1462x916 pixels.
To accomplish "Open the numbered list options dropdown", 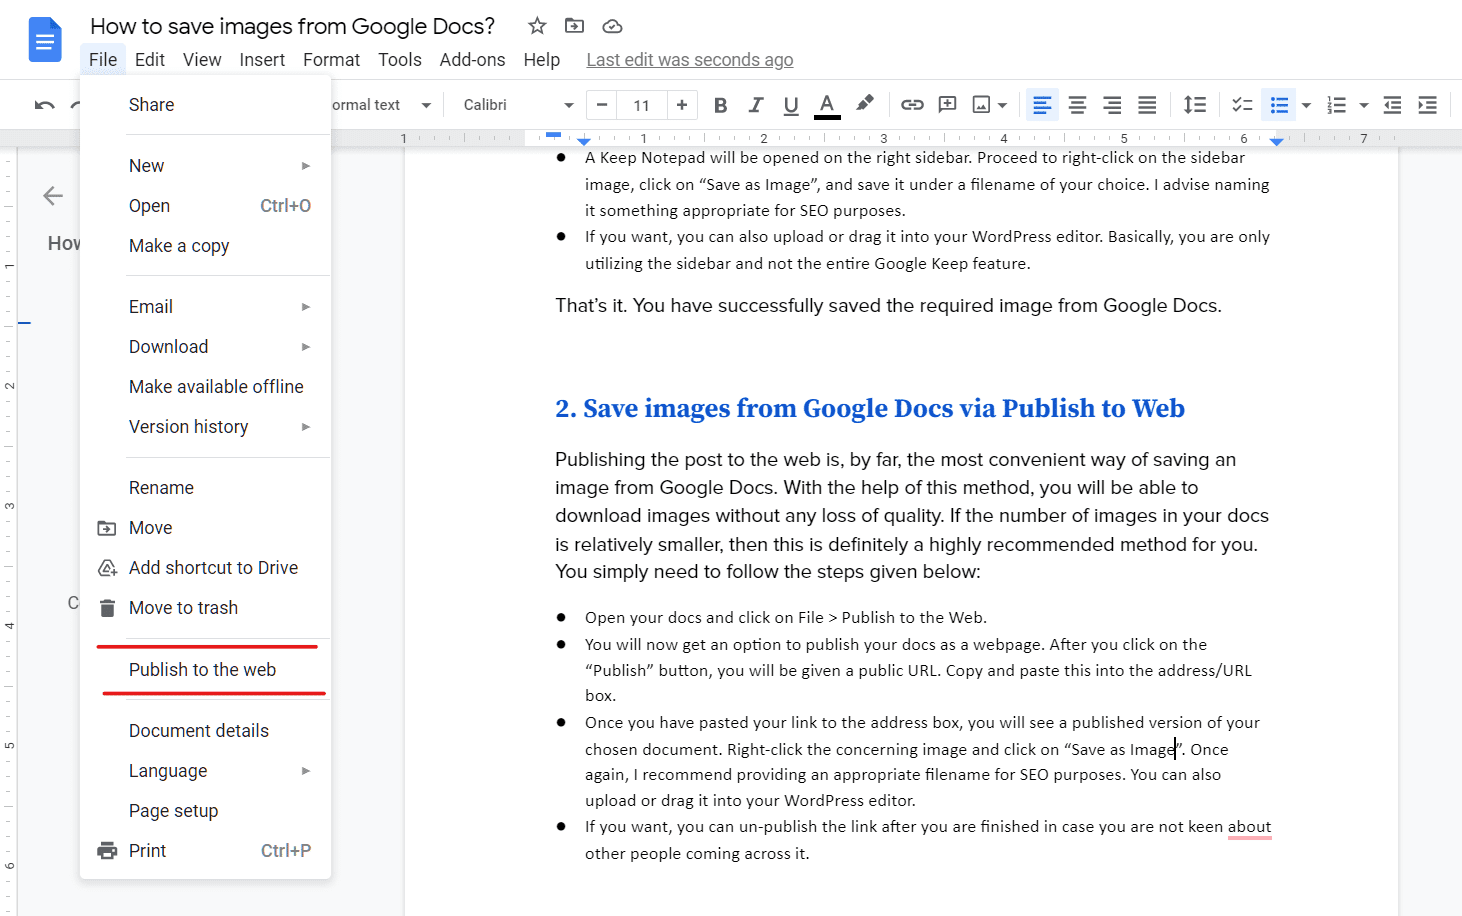I will pyautogui.click(x=1362, y=104).
